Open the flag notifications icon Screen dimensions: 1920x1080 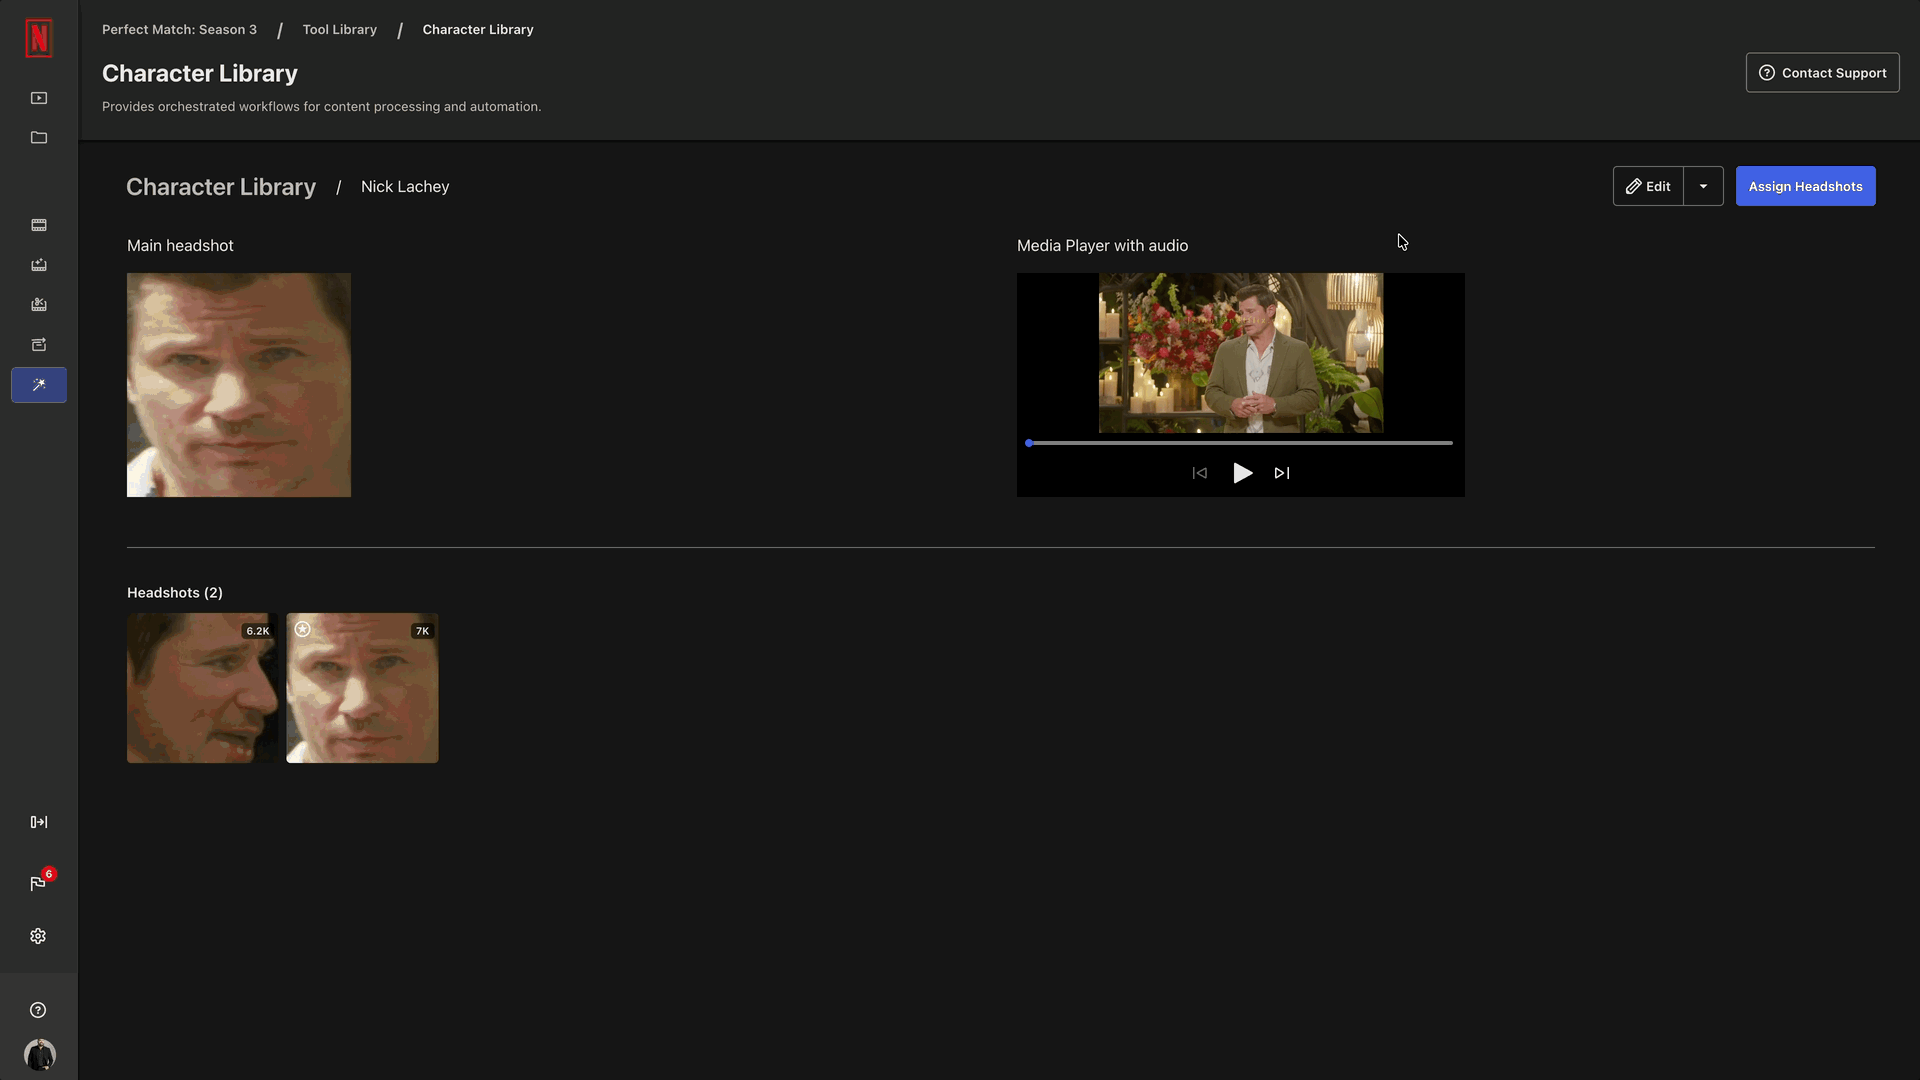point(38,883)
